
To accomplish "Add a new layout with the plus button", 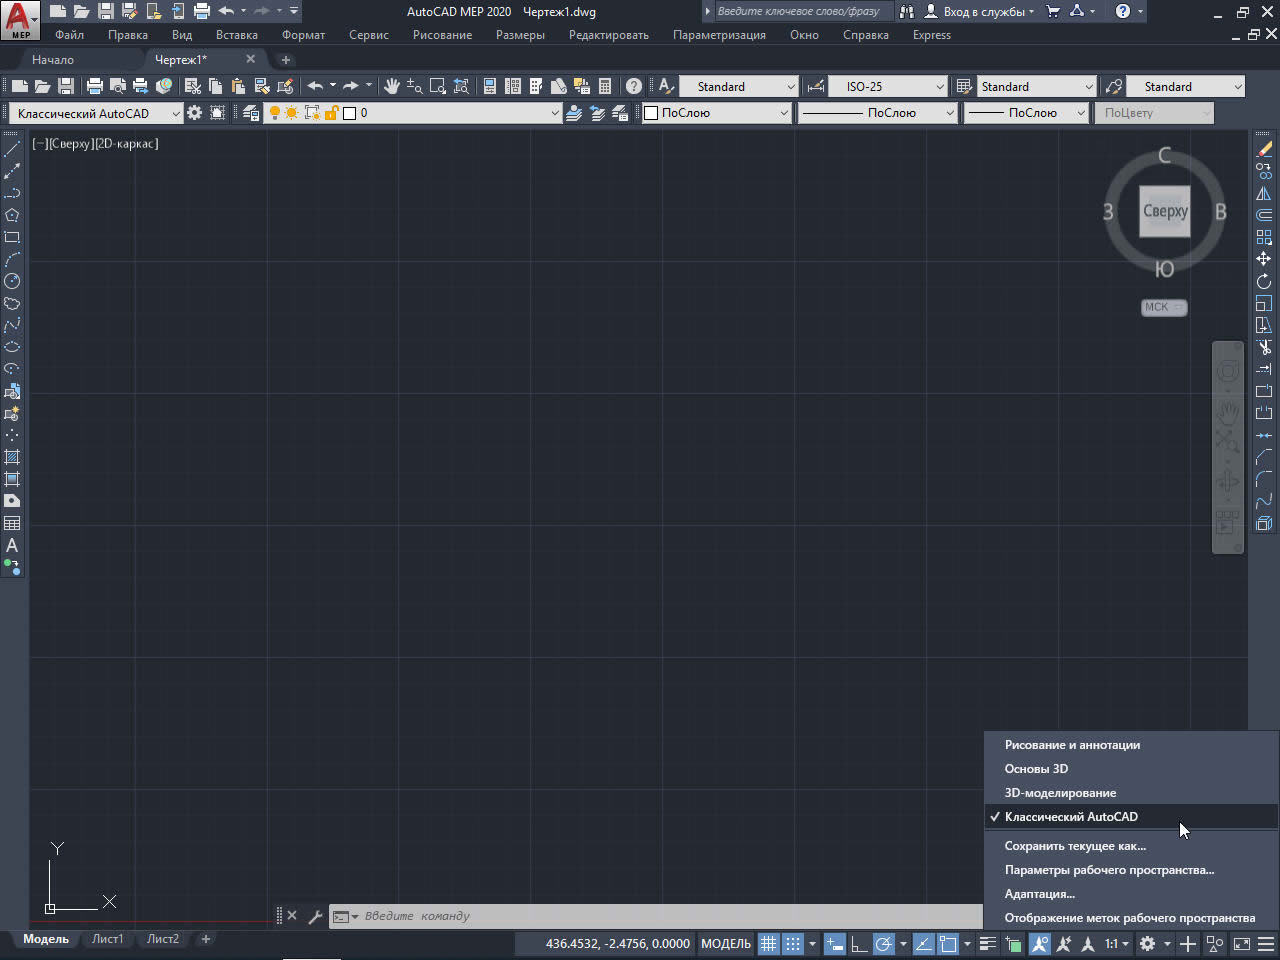I will (205, 939).
